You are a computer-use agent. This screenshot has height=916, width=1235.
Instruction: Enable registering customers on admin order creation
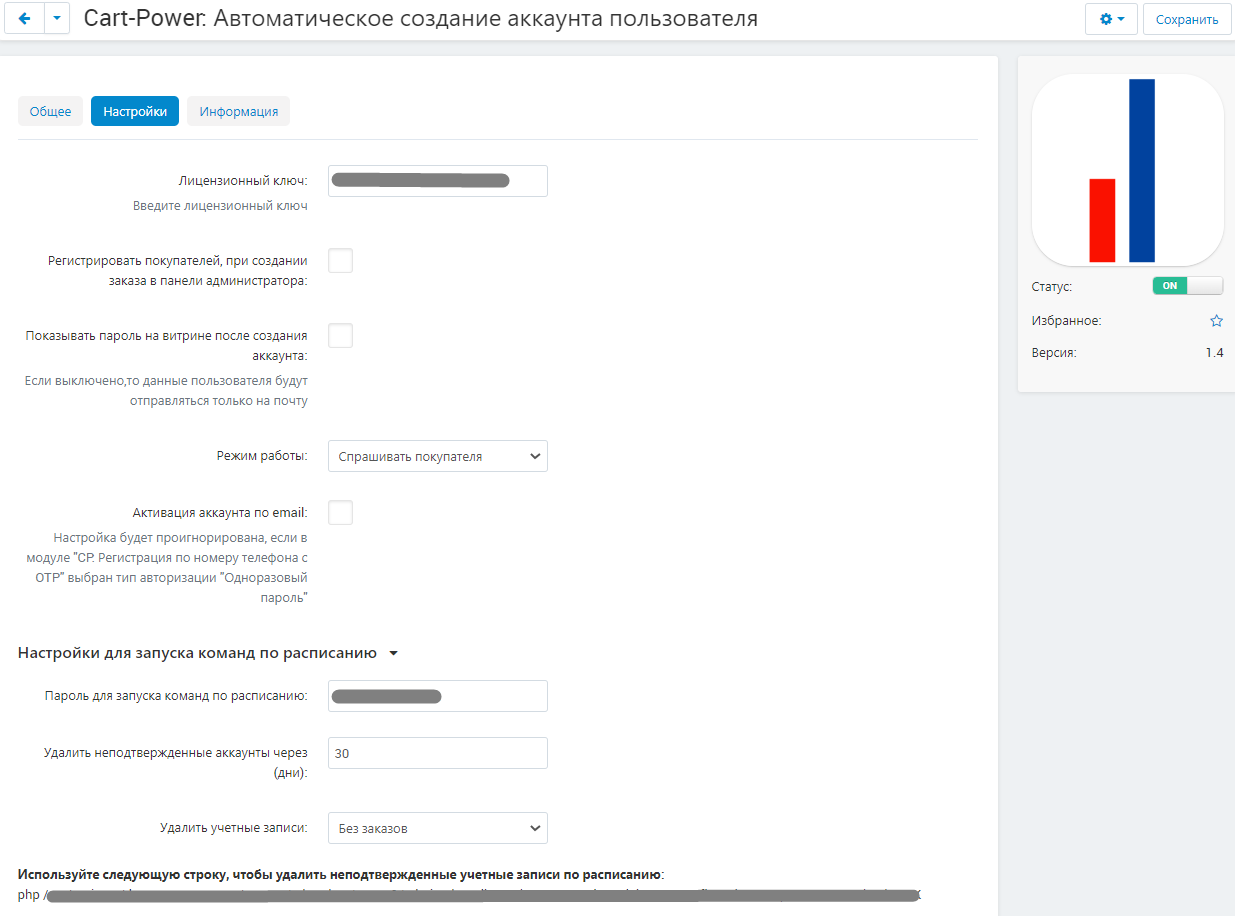coord(341,261)
